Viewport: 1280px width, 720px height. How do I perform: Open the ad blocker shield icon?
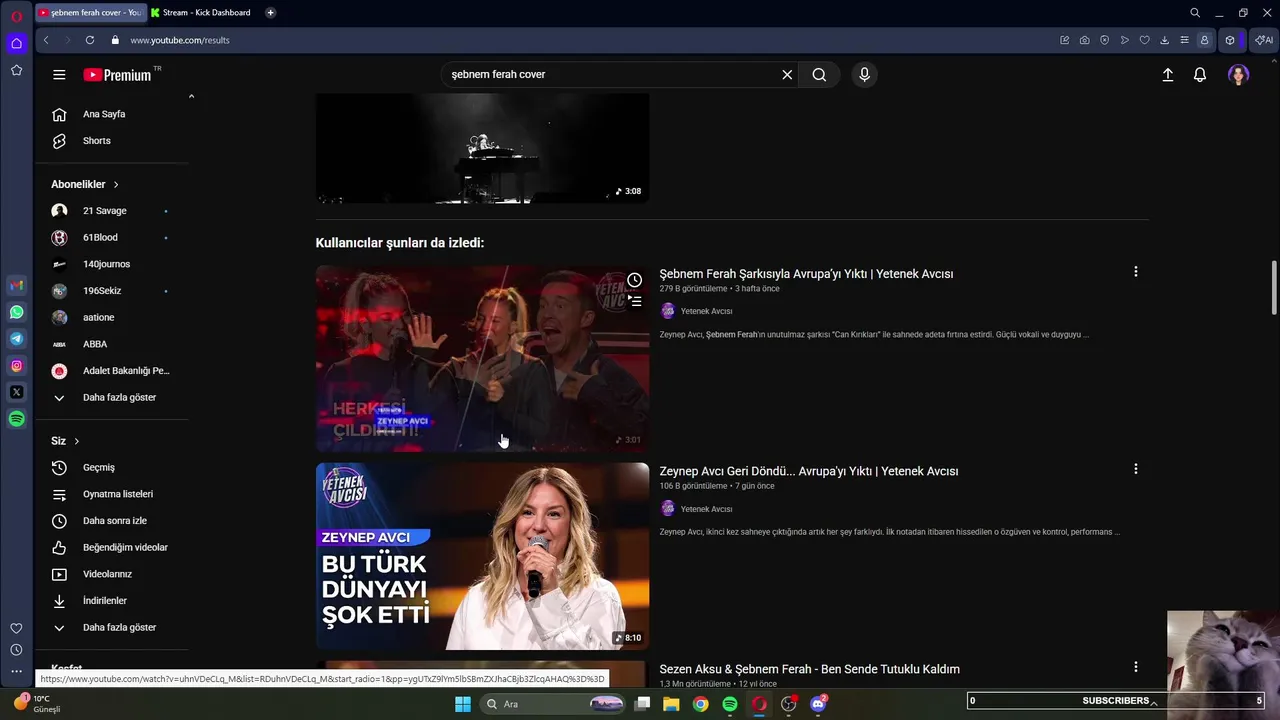(x=1104, y=40)
